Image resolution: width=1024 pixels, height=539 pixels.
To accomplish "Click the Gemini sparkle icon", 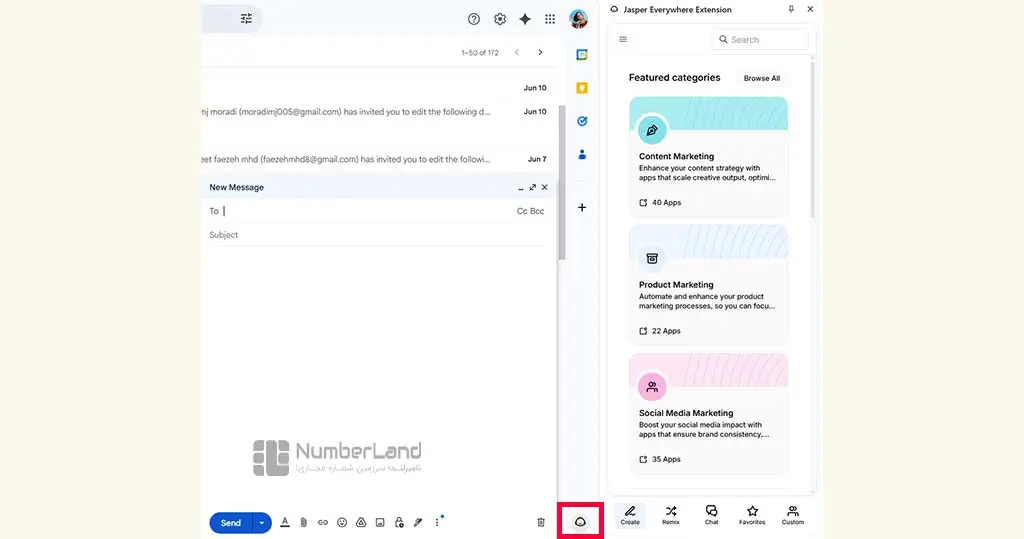I will pyautogui.click(x=524, y=20).
